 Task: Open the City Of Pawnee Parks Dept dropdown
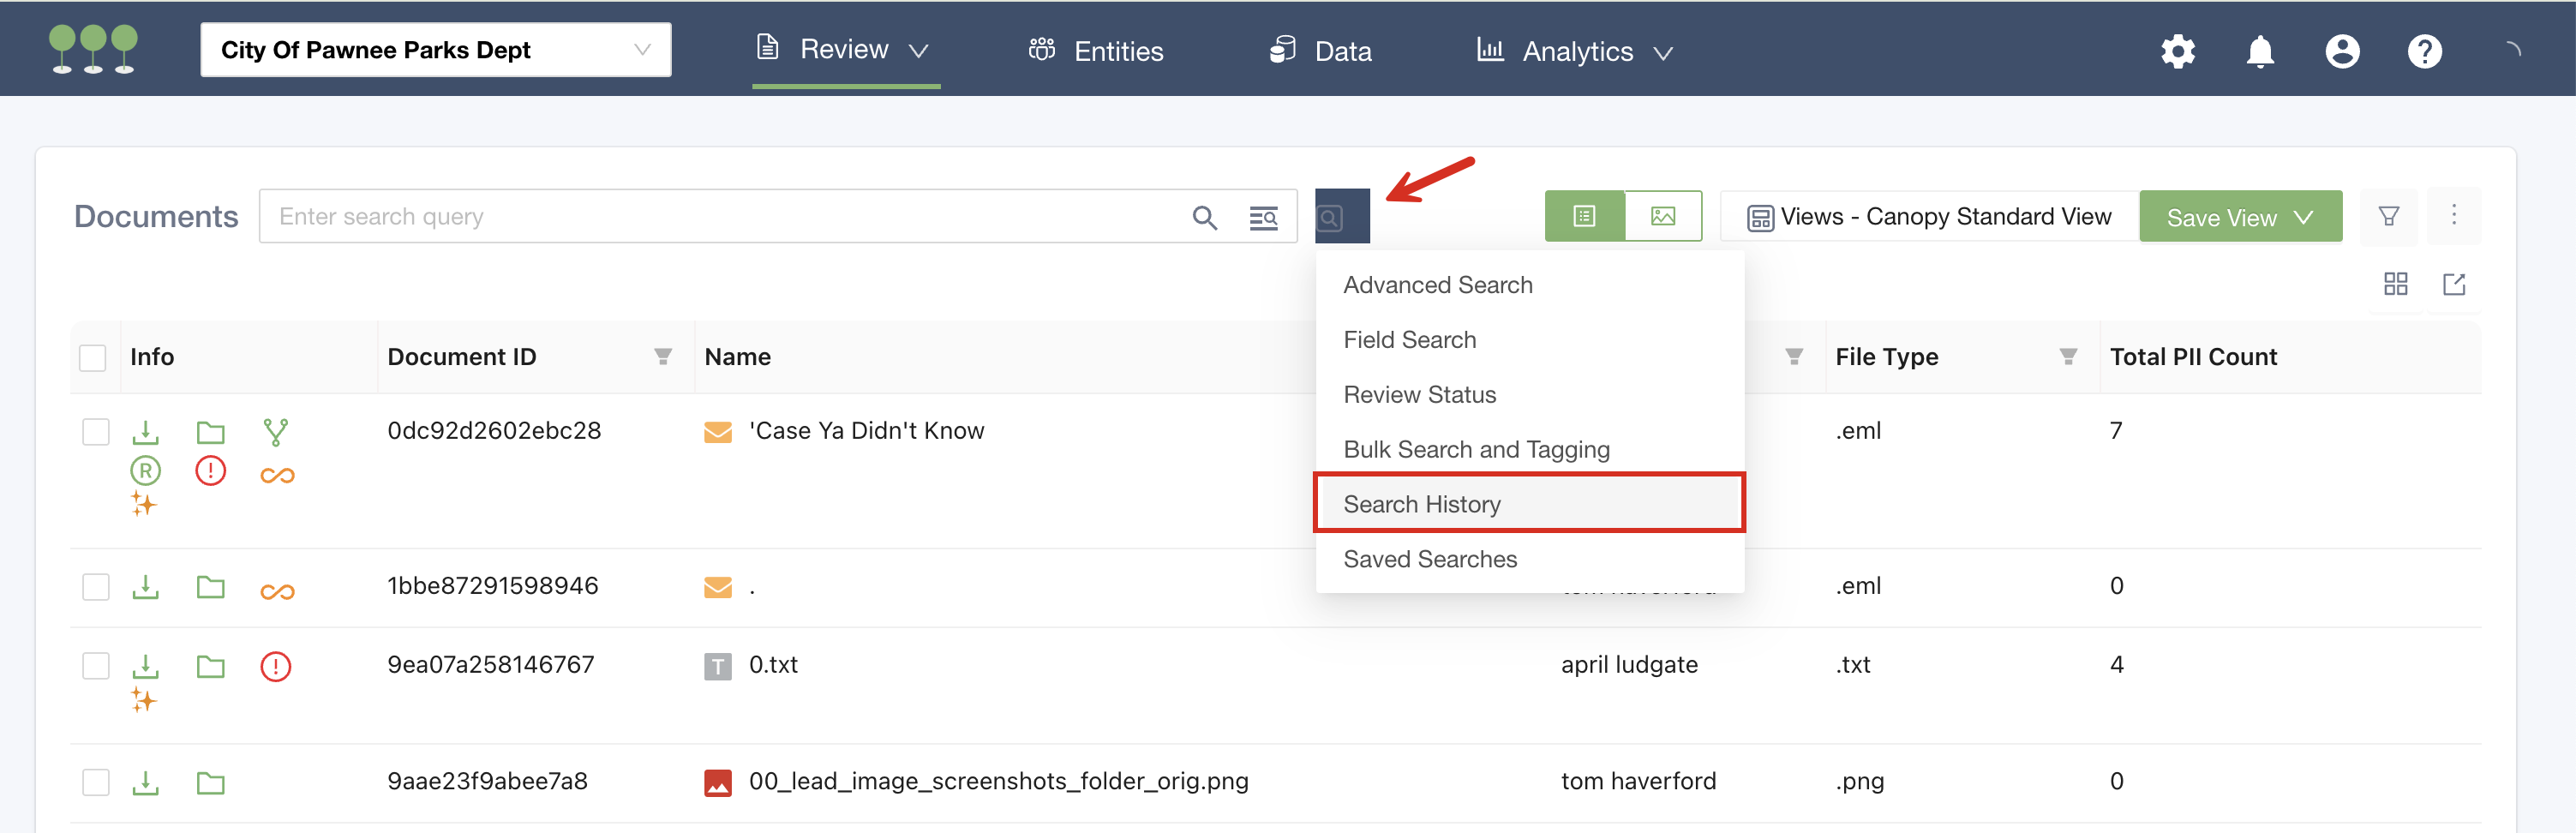tap(435, 50)
